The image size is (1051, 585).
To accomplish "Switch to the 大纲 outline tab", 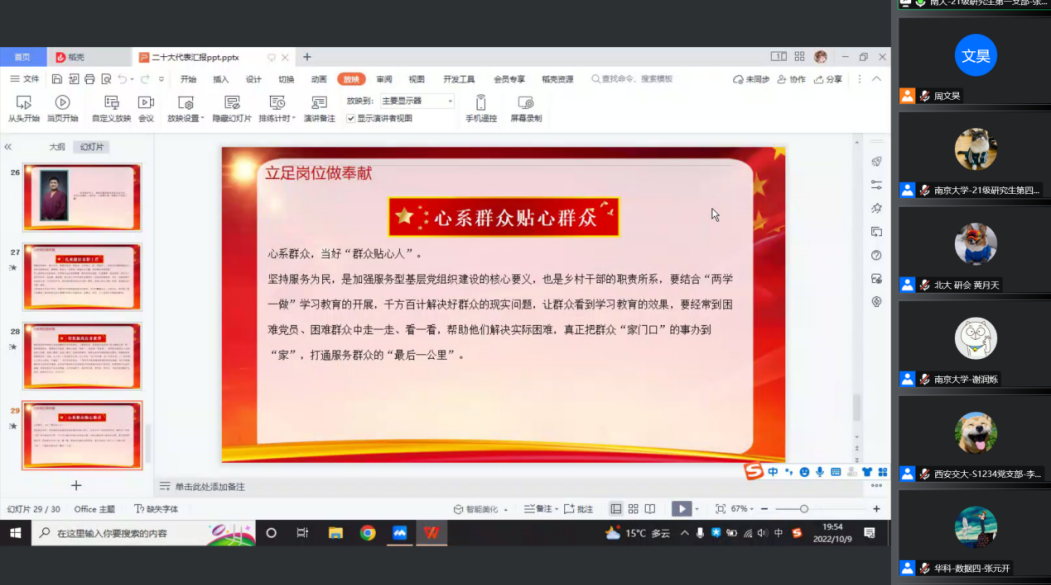I will (57, 147).
